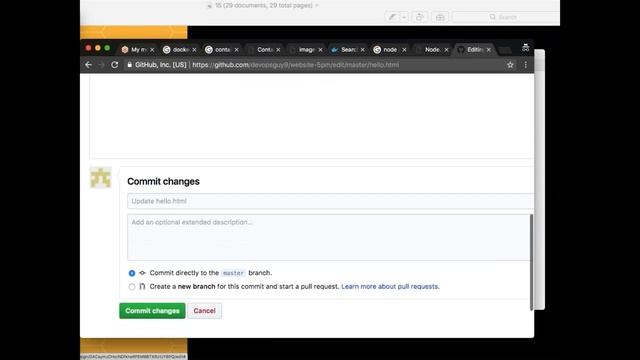Go back using the browser back arrow
The width and height of the screenshot is (640, 360).
tap(88, 64)
